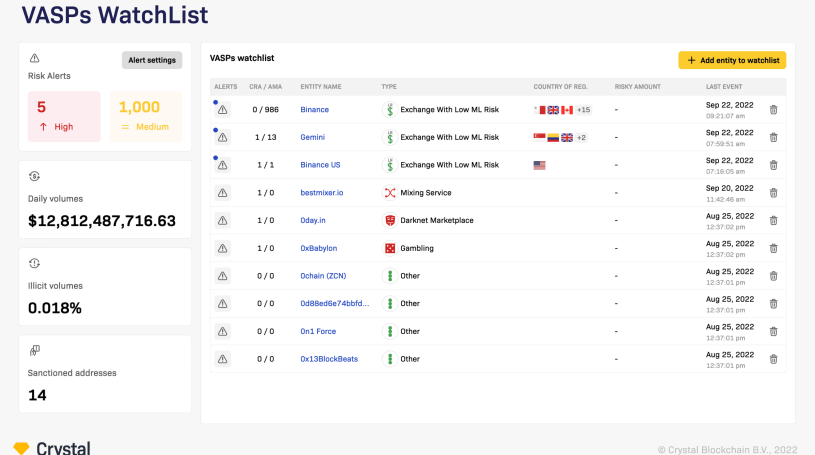Screen dimensions: 815x455
Task: Open the 0chain (ZCN) entity link
Action: click(323, 276)
